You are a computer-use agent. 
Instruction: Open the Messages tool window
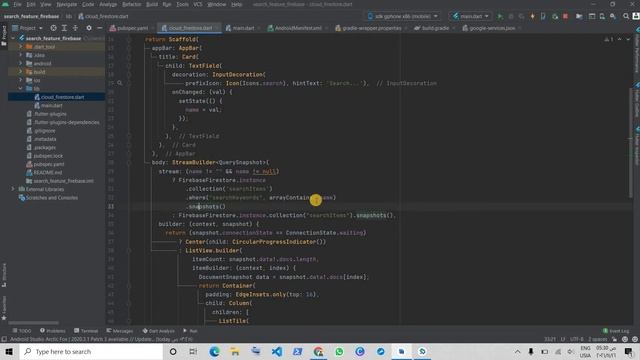tap(120, 331)
